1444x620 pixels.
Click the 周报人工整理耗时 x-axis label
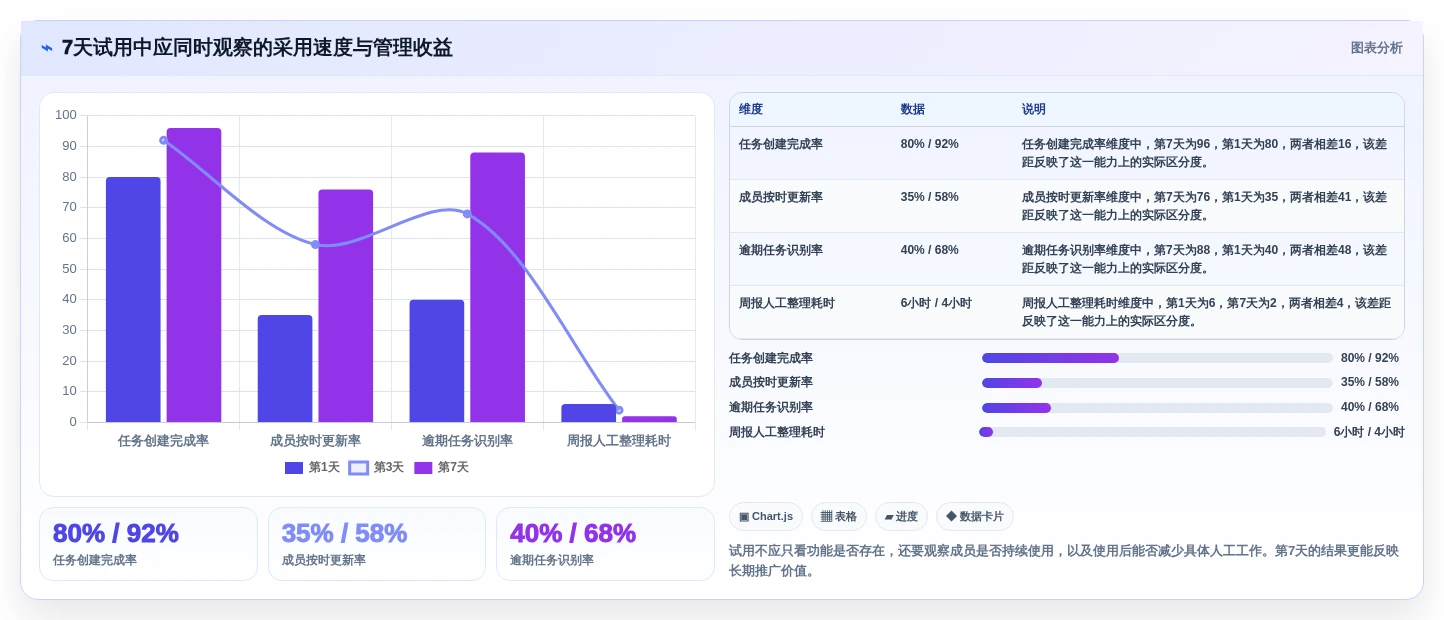[x=619, y=441]
